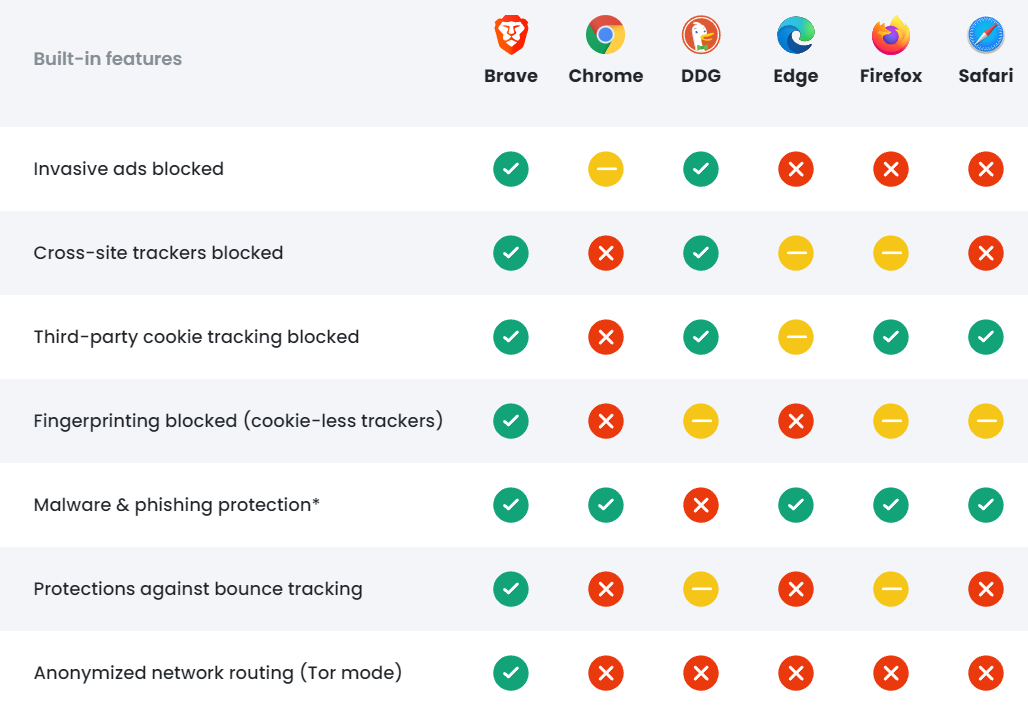Click 'Invasive ads blocked' row label
The image size is (1028, 708).
click(x=128, y=168)
